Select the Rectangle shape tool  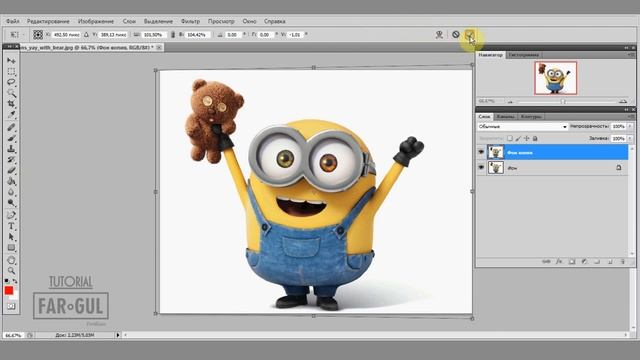click(x=11, y=248)
